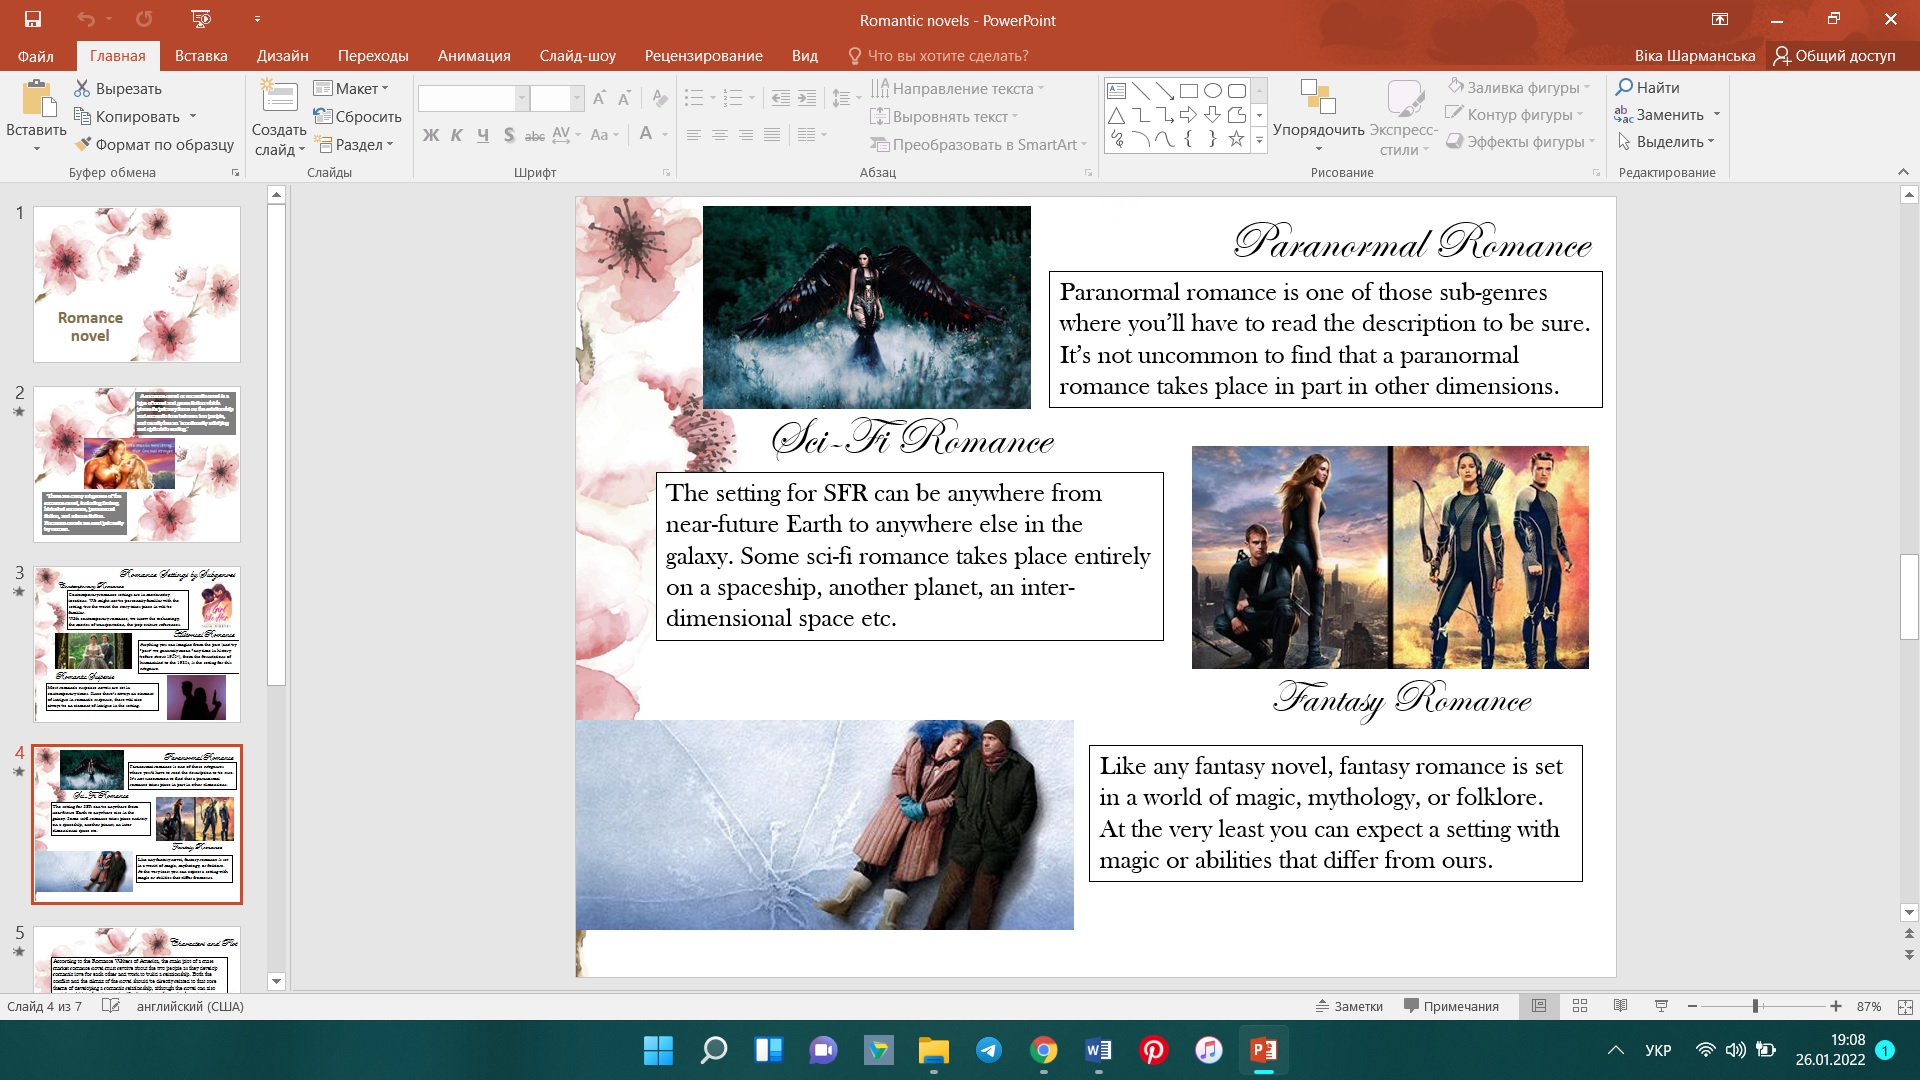Click the Save icon in the quick access toolbar
This screenshot has height=1080, width=1920.
33,19
